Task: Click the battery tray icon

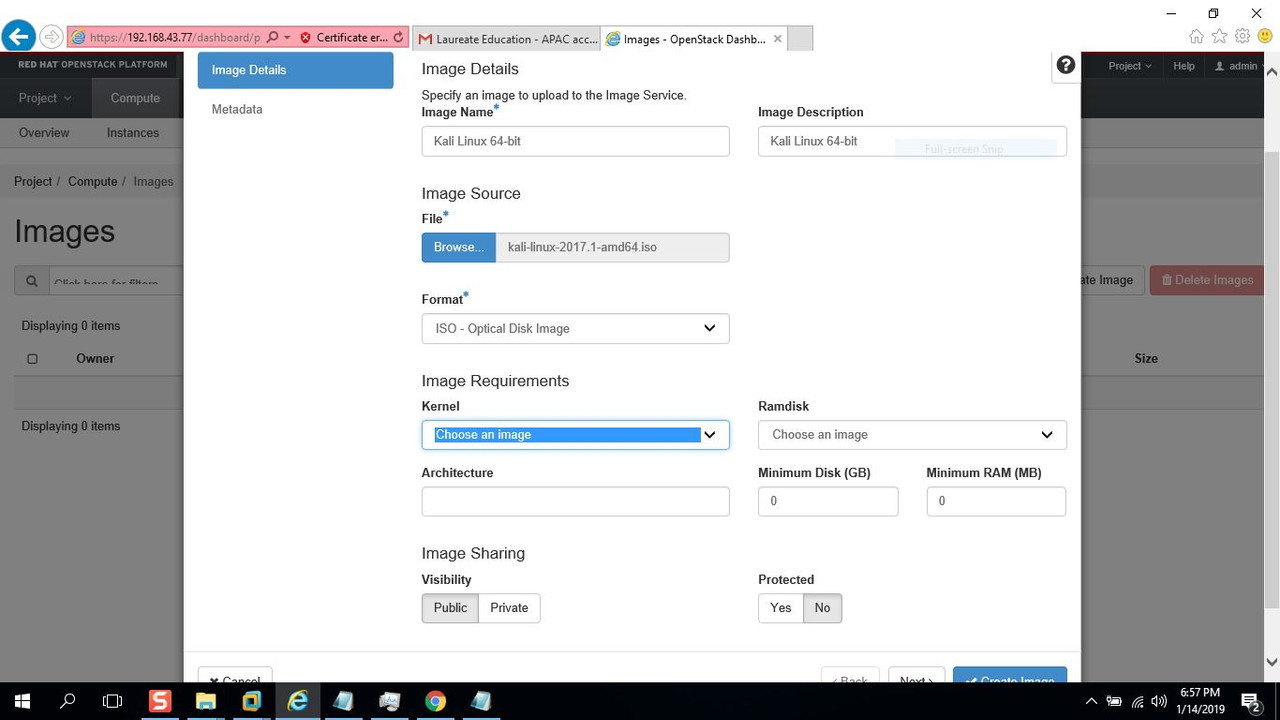Action: pos(1114,701)
